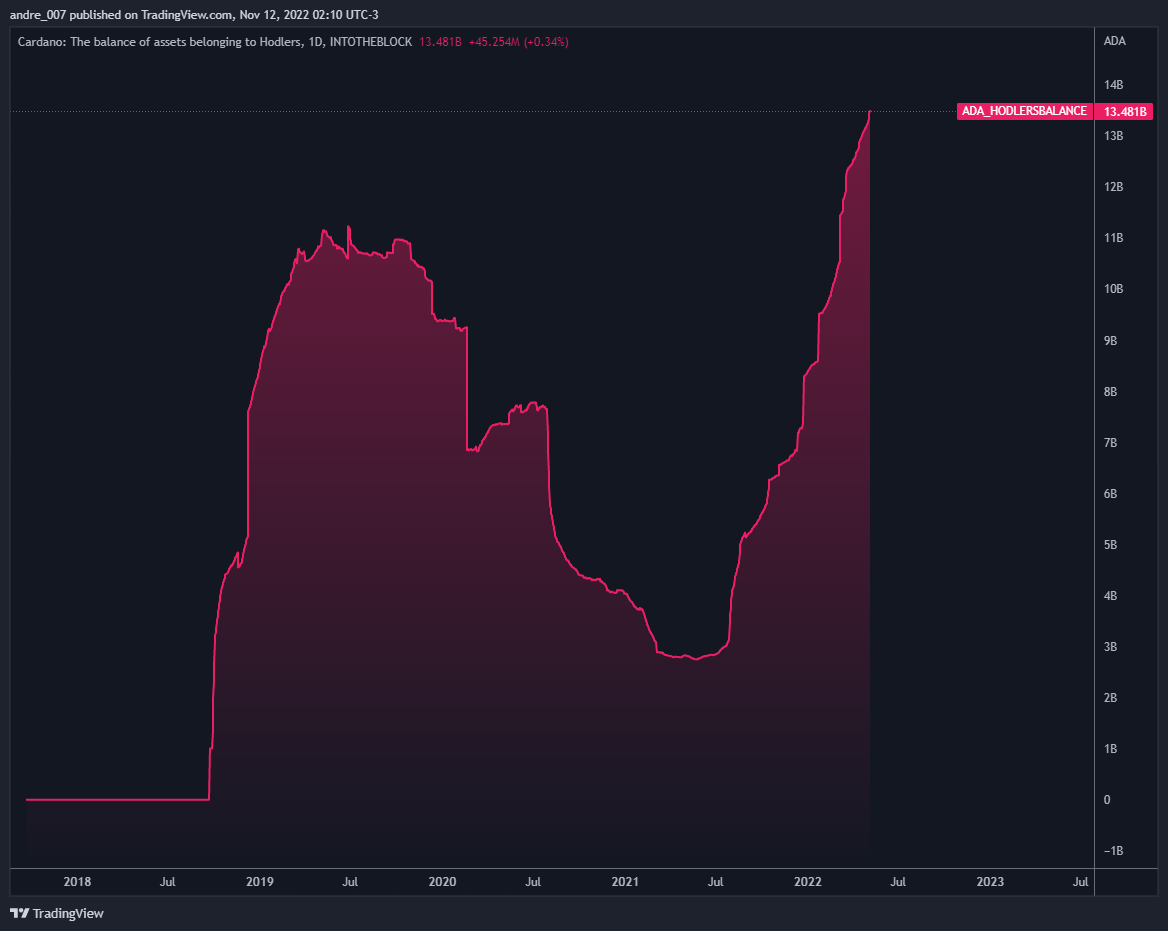Click the andre_007 published on TradingView.com header
This screenshot has height=931, width=1168.
click(194, 14)
